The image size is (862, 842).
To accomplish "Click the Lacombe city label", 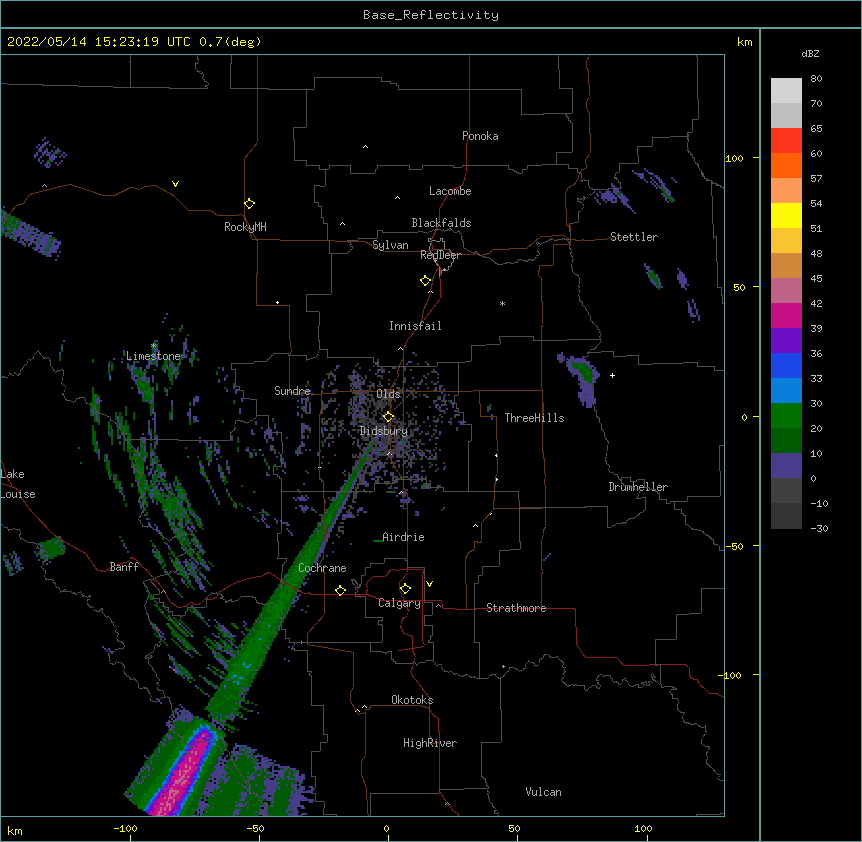I will [450, 191].
